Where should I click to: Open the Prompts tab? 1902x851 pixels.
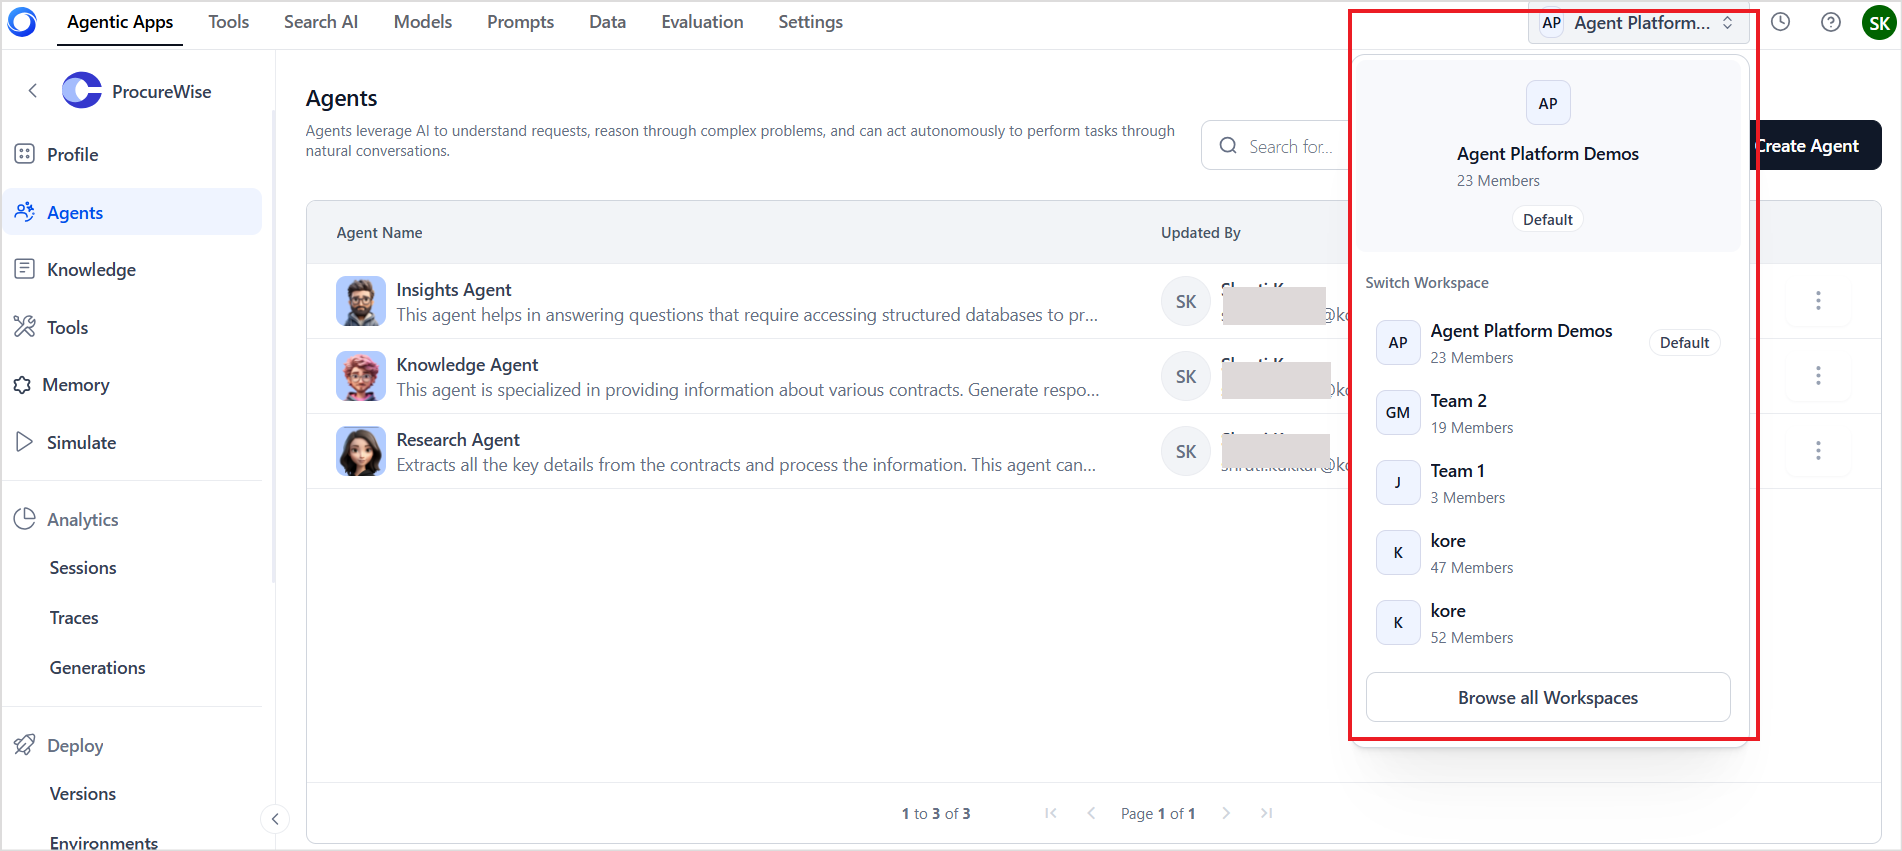click(520, 22)
